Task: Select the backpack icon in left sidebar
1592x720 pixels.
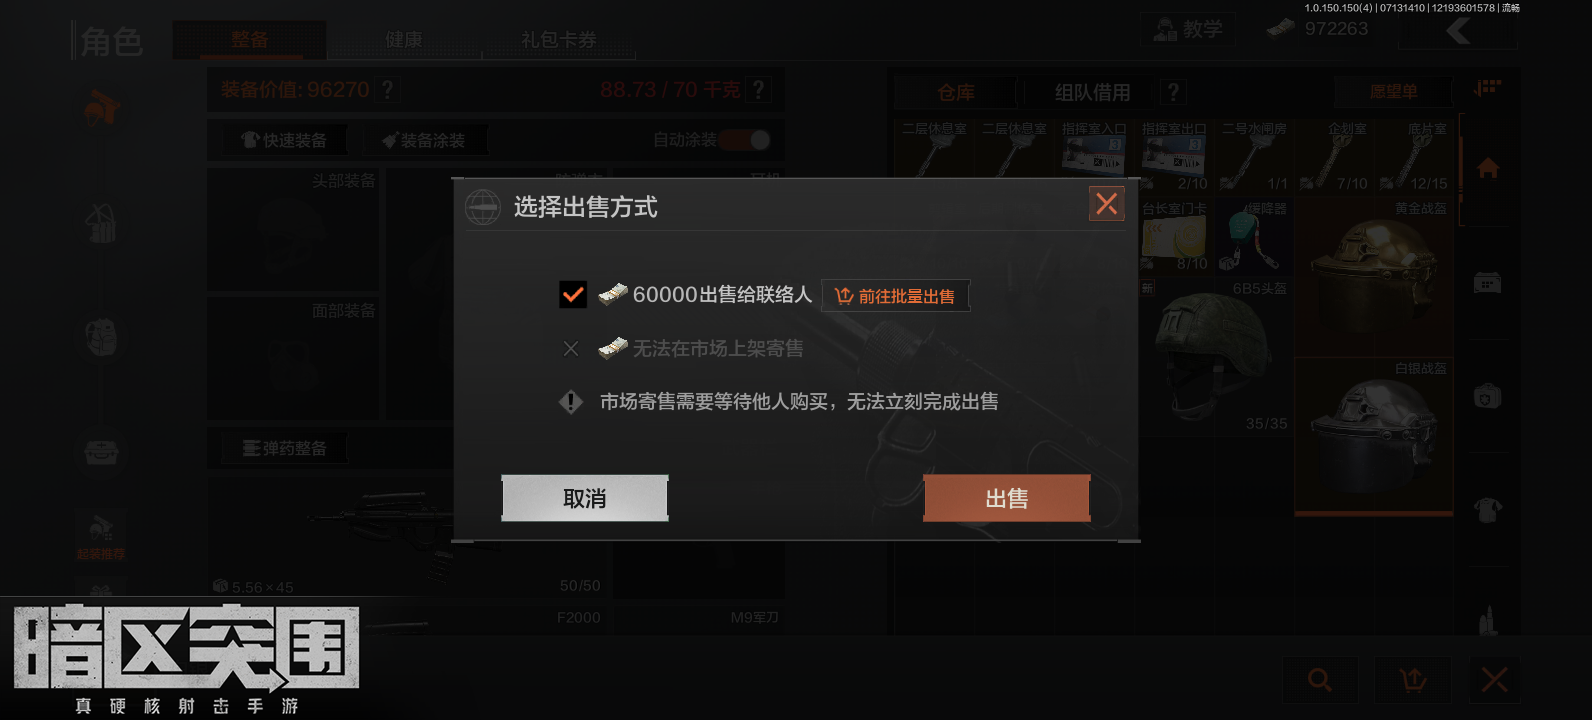Action: [101, 224]
